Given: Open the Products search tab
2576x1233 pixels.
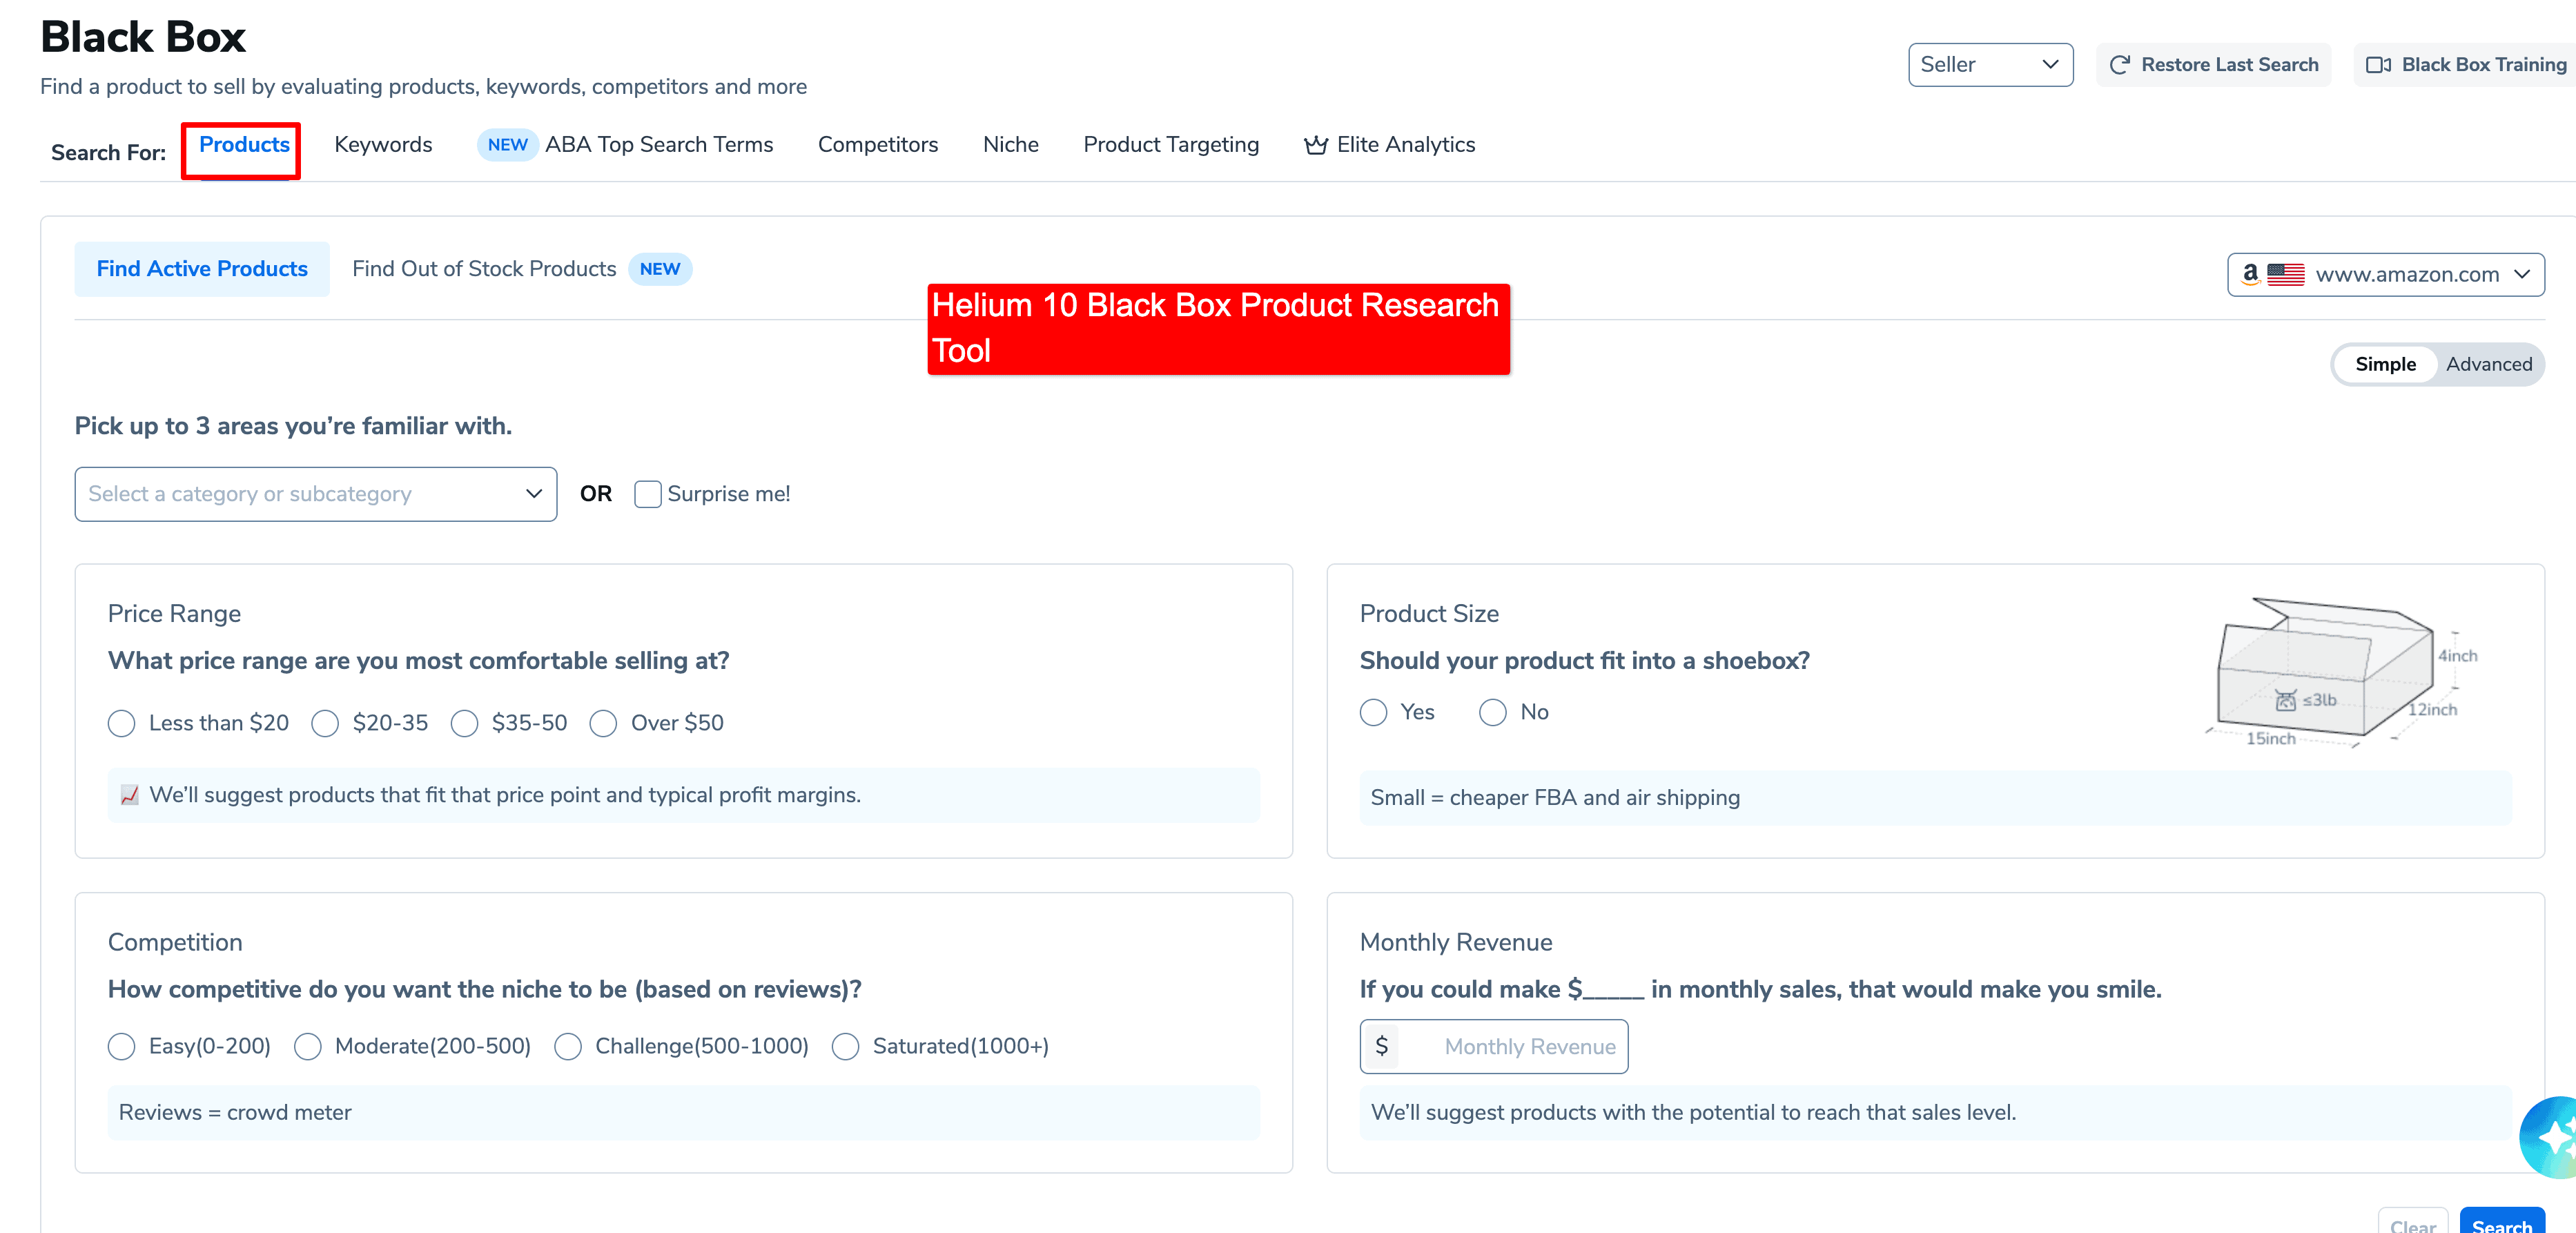Looking at the screenshot, I should 244,145.
